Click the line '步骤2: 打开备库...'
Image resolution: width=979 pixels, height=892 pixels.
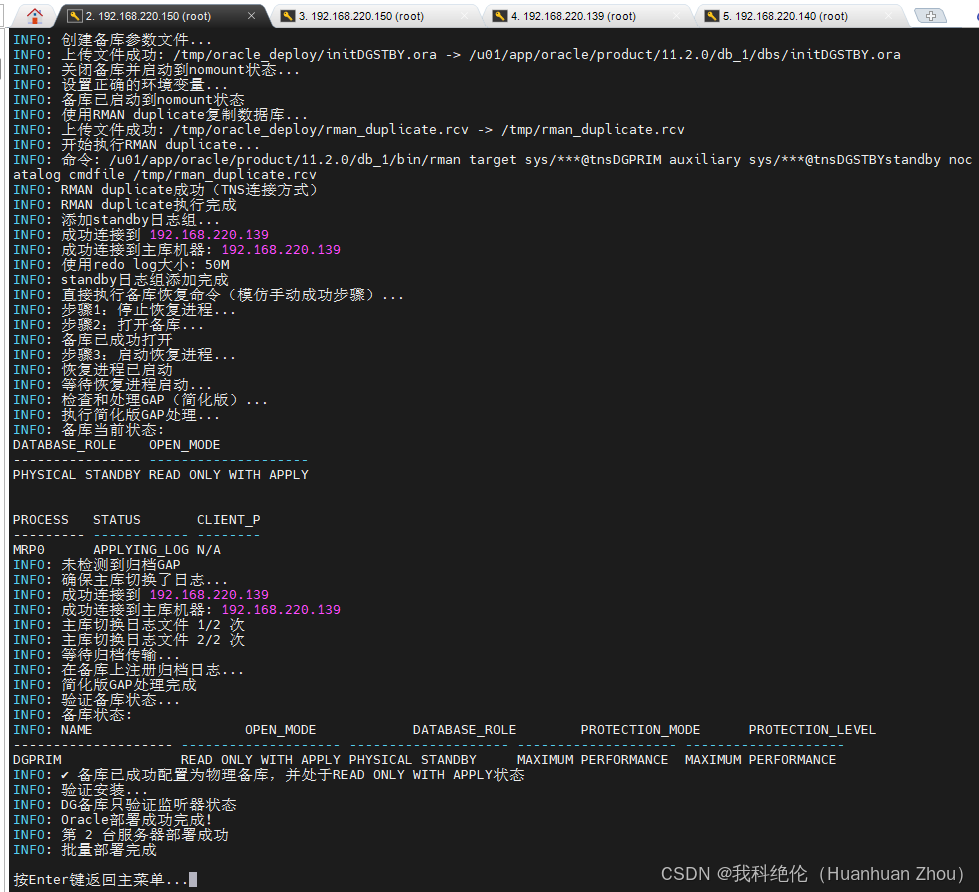point(109,325)
